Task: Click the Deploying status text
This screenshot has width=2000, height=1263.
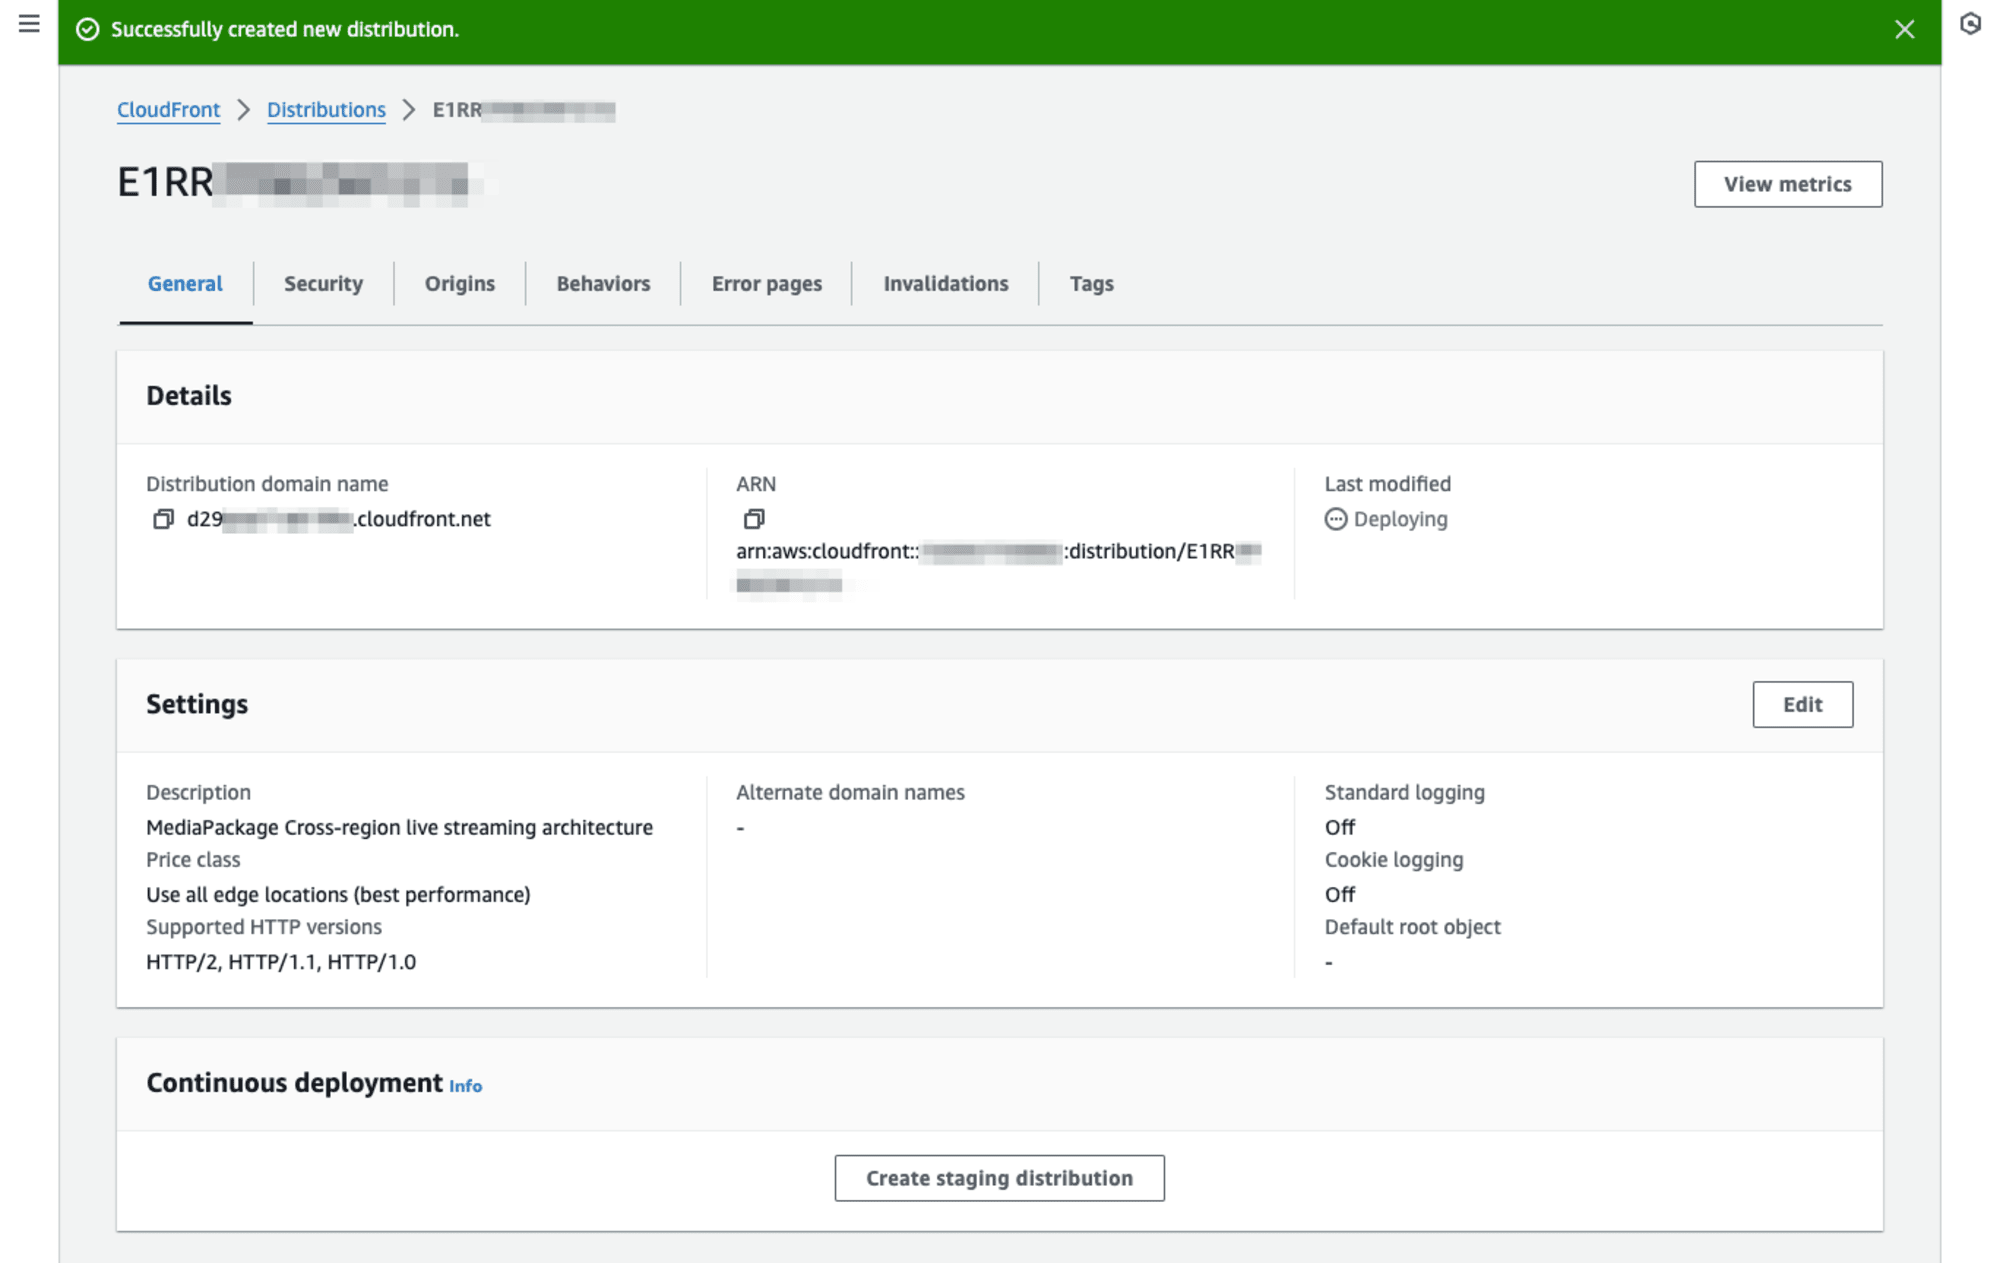Action: click(1400, 519)
